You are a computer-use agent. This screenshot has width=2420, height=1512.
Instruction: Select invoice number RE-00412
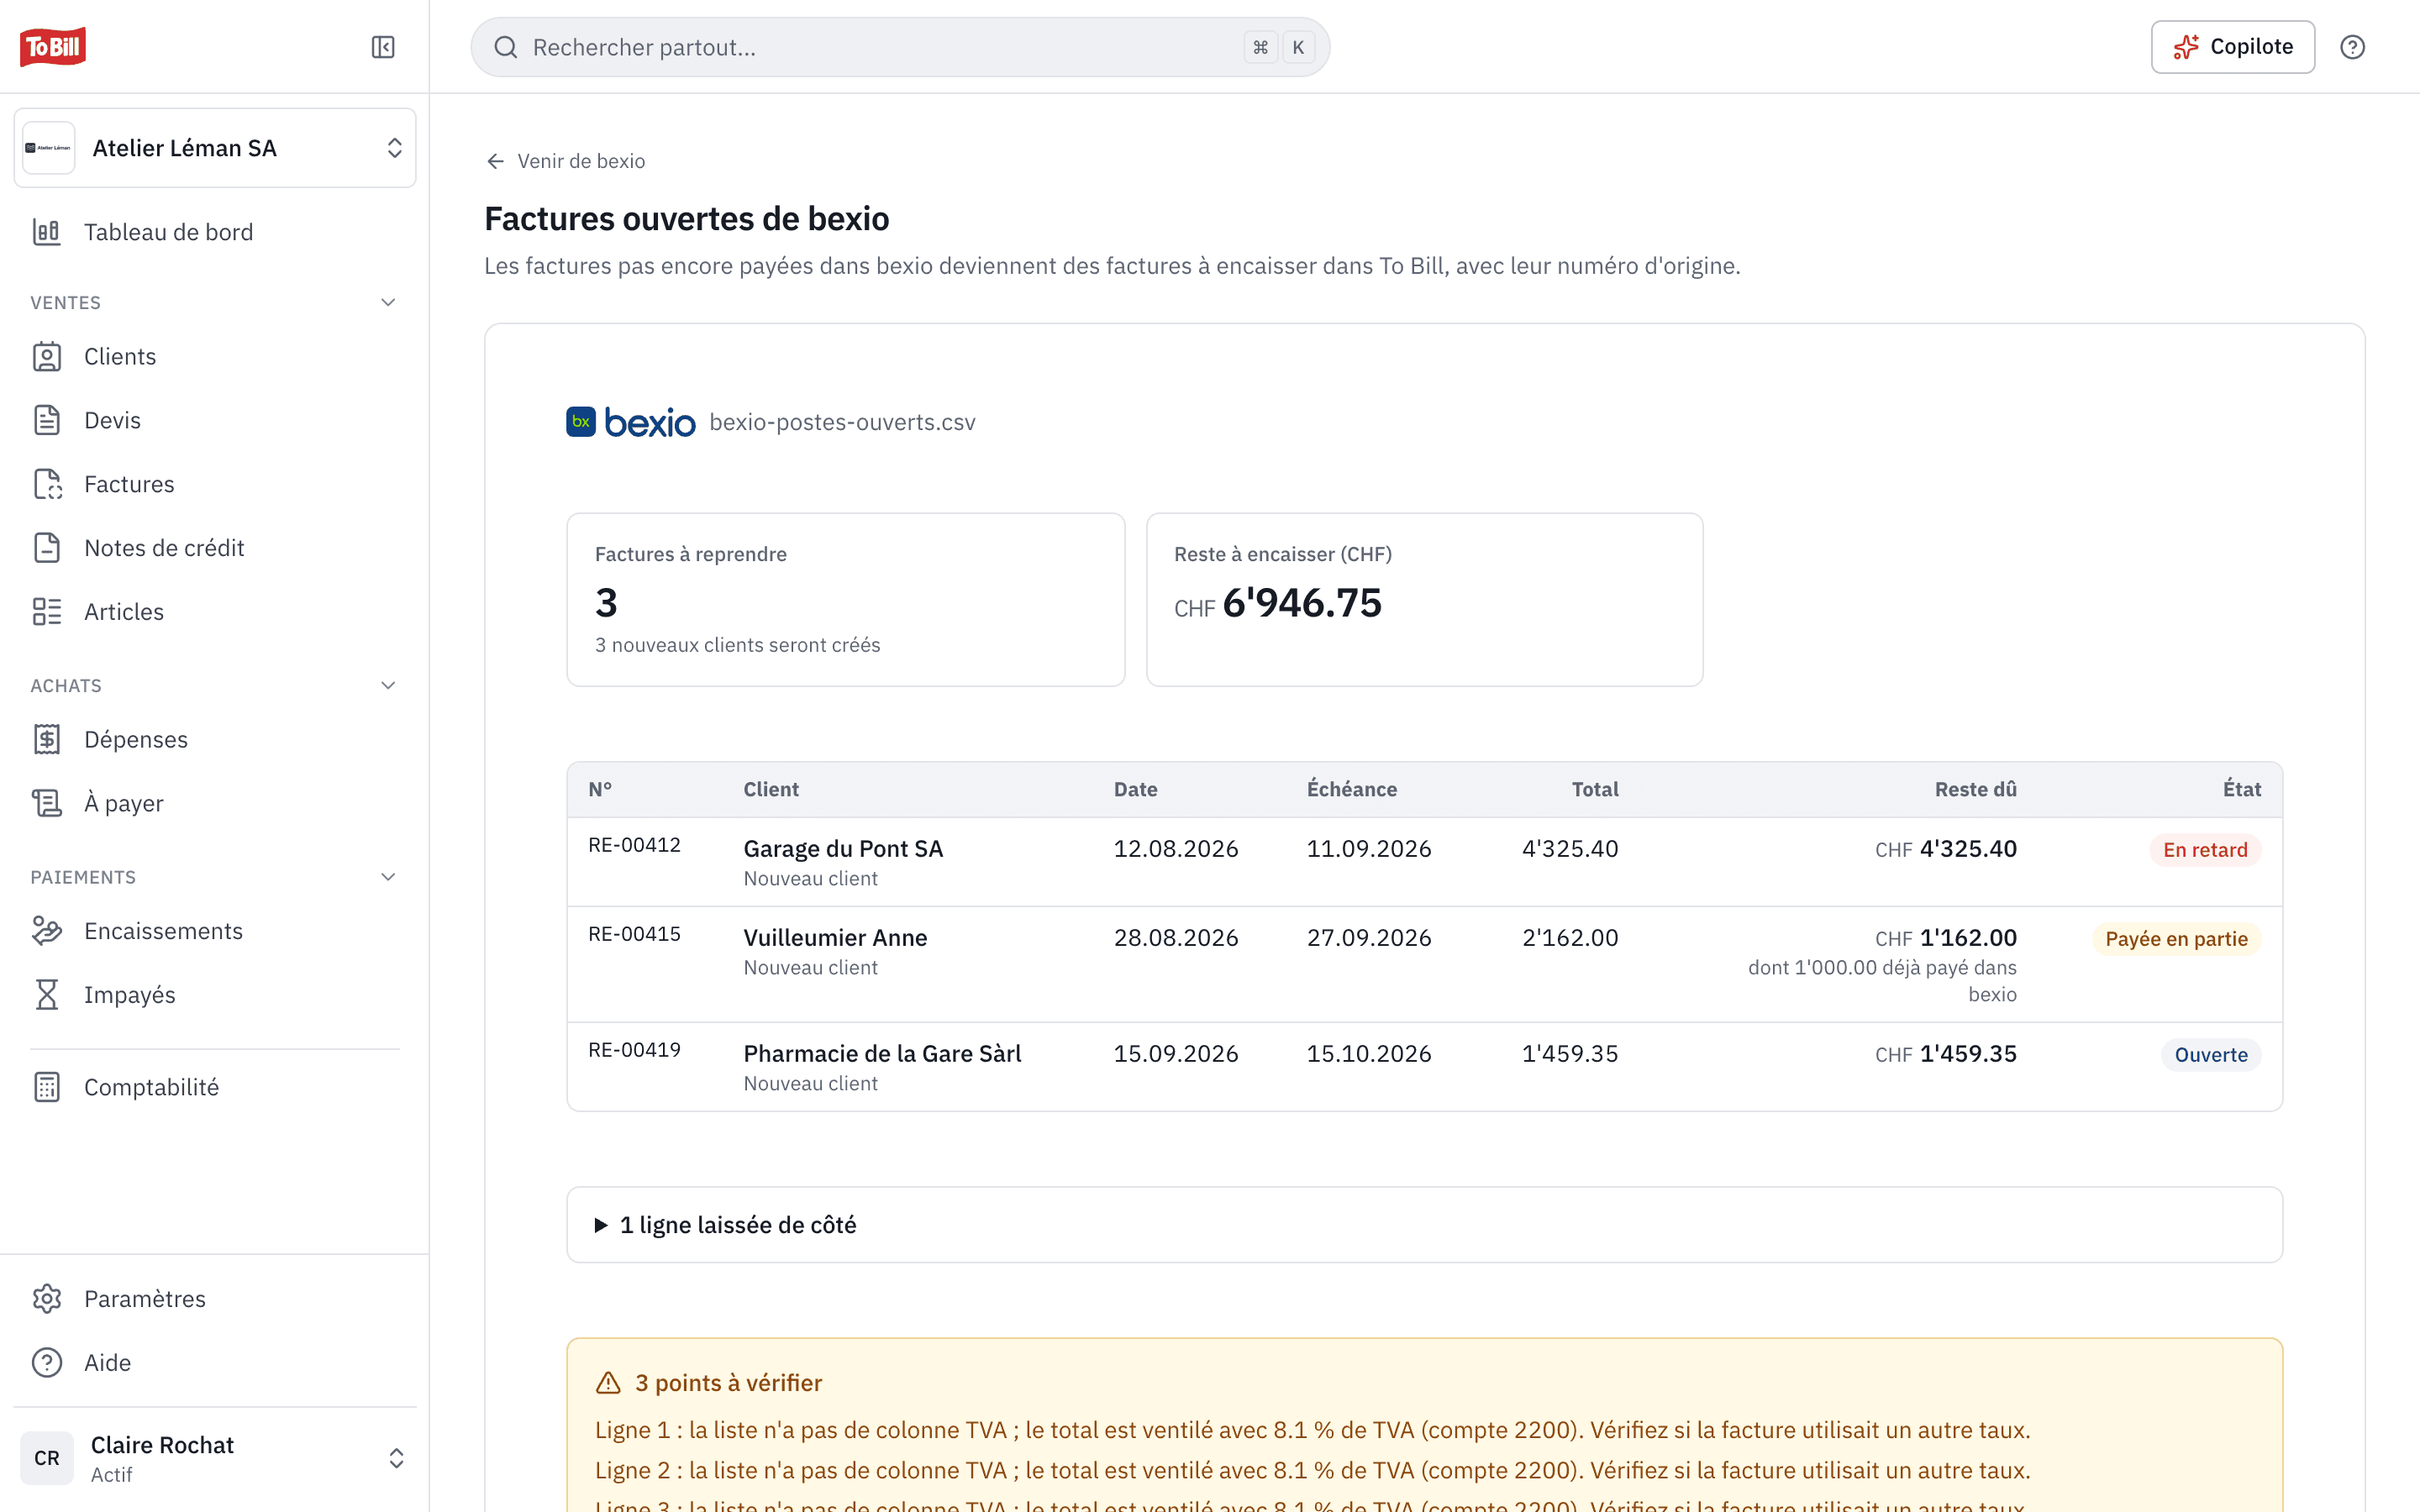point(634,845)
